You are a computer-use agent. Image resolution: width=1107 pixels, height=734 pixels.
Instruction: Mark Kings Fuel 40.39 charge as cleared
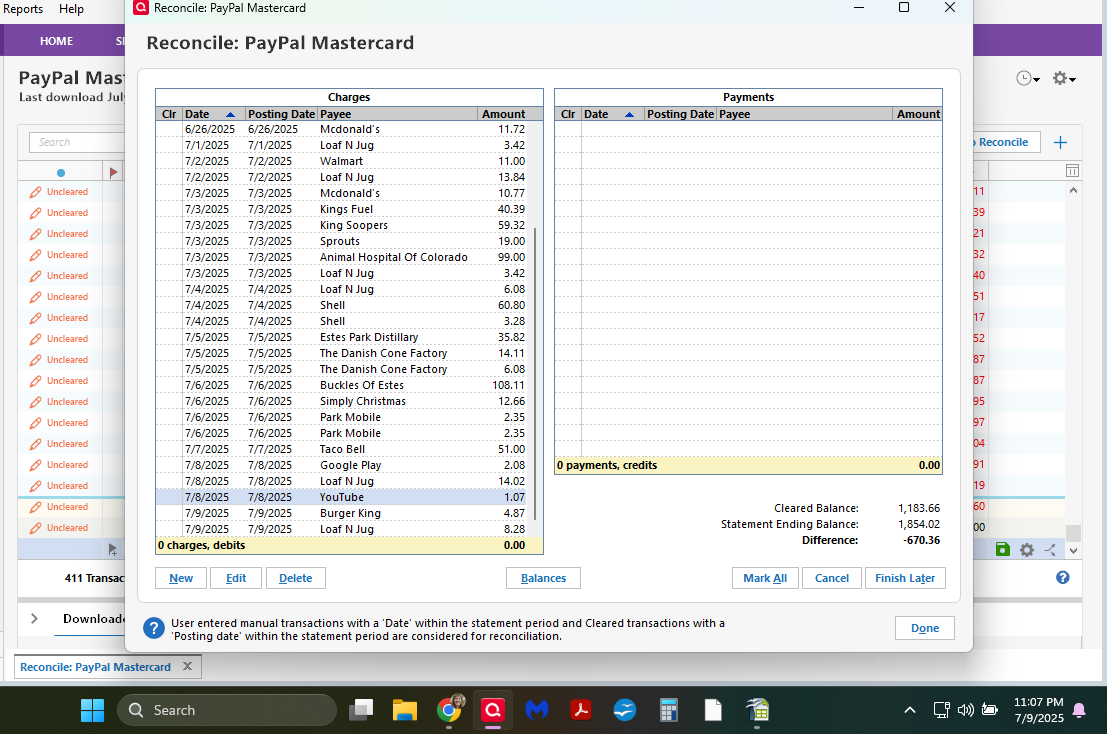pos(169,209)
